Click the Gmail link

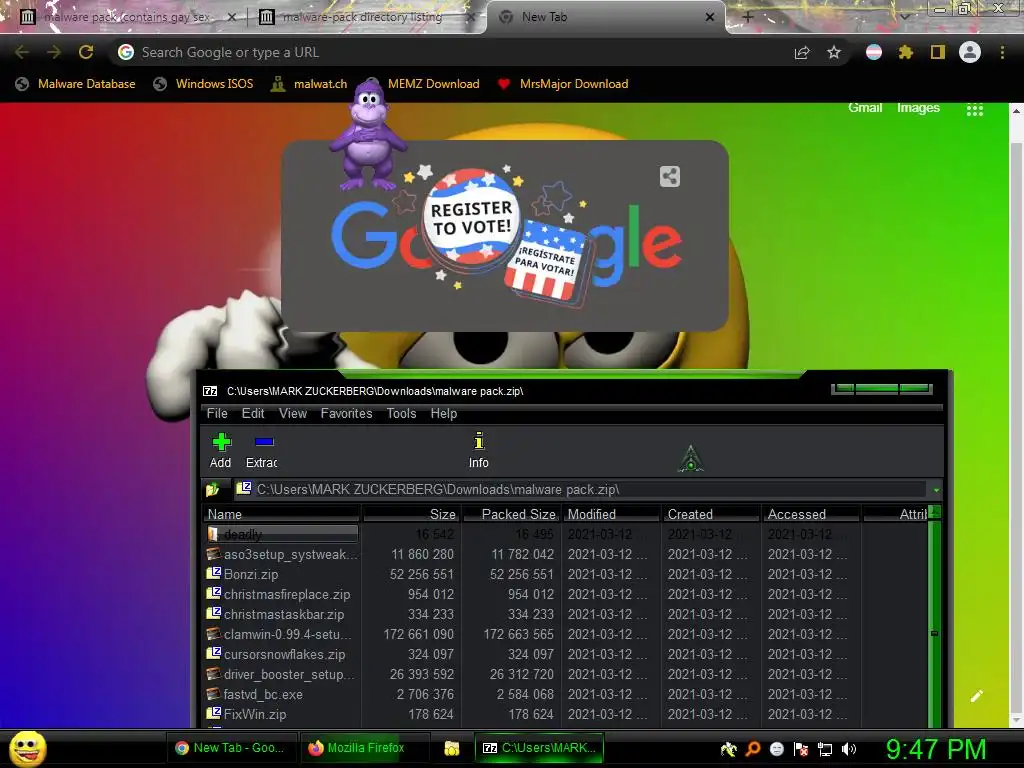(x=865, y=108)
